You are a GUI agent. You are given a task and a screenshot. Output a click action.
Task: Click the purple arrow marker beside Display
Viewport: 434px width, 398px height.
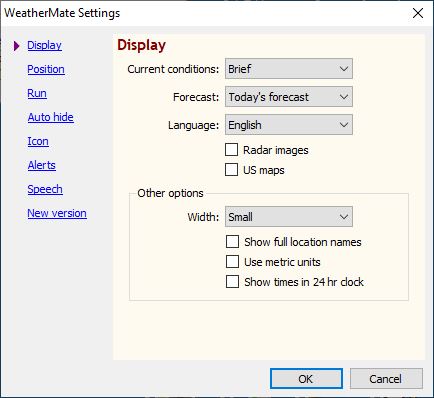[17, 46]
